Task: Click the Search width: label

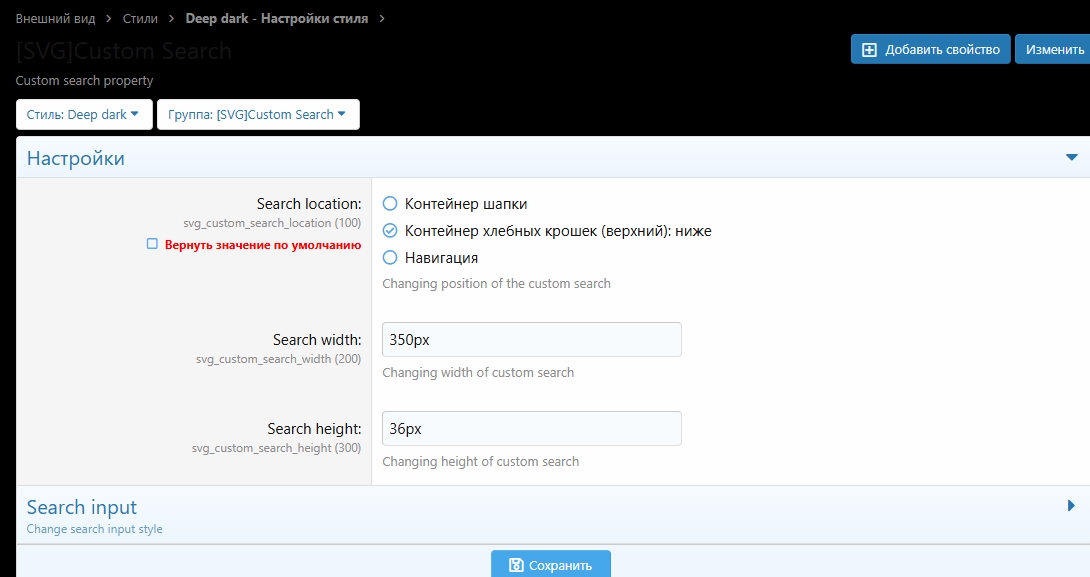Action: coord(317,340)
